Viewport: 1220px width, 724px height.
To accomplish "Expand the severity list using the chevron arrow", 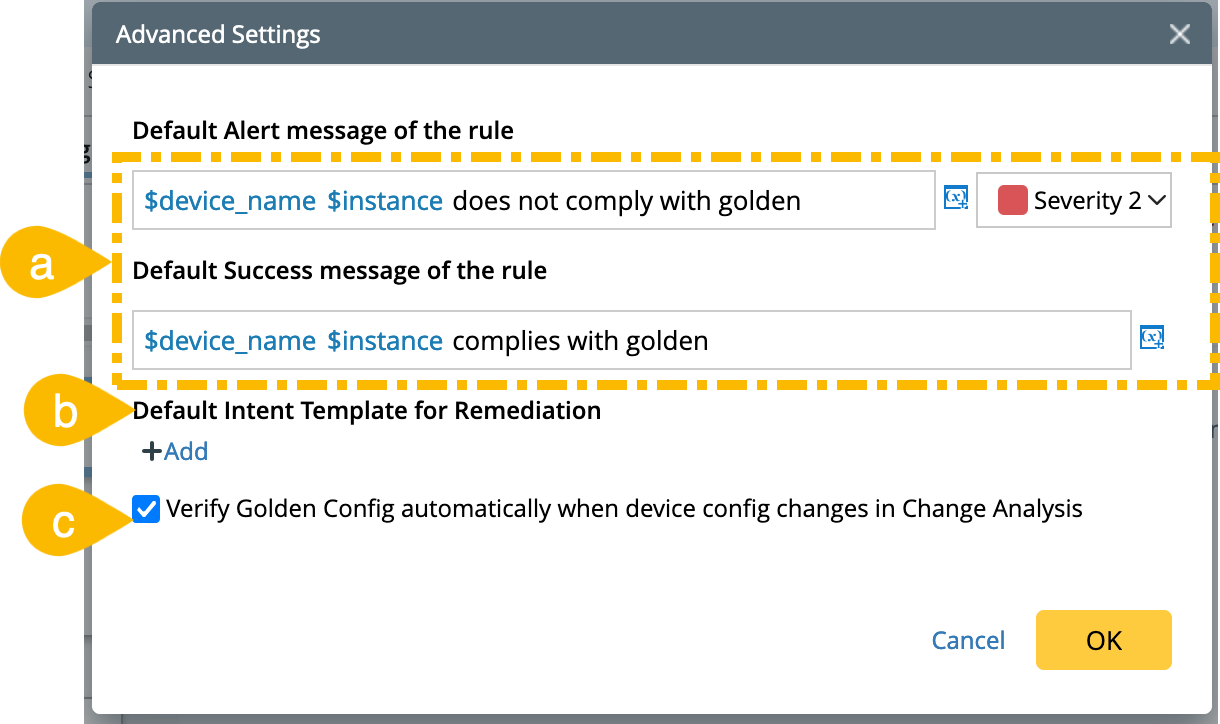I will point(1157,201).
